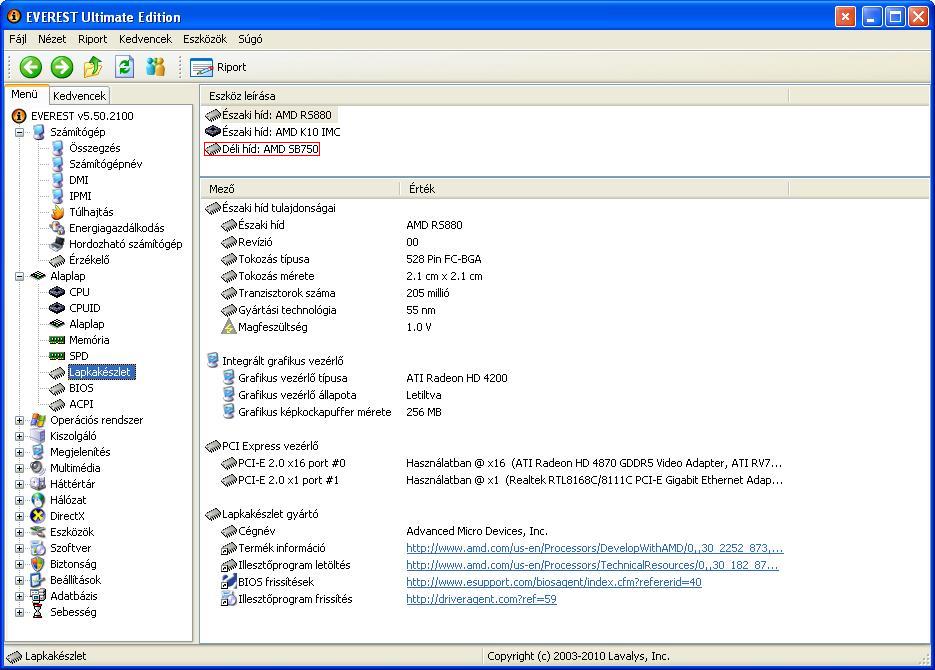Click the Adatbázis icon in the tree
This screenshot has width=935, height=670.
pyautogui.click(x=38, y=595)
